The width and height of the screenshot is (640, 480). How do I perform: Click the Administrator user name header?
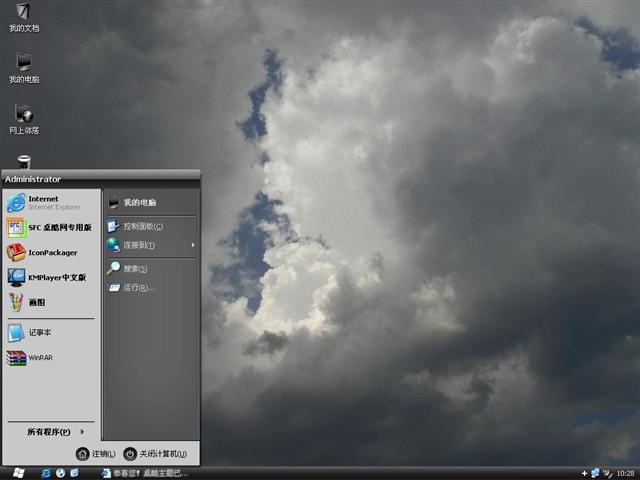click(x=33, y=179)
